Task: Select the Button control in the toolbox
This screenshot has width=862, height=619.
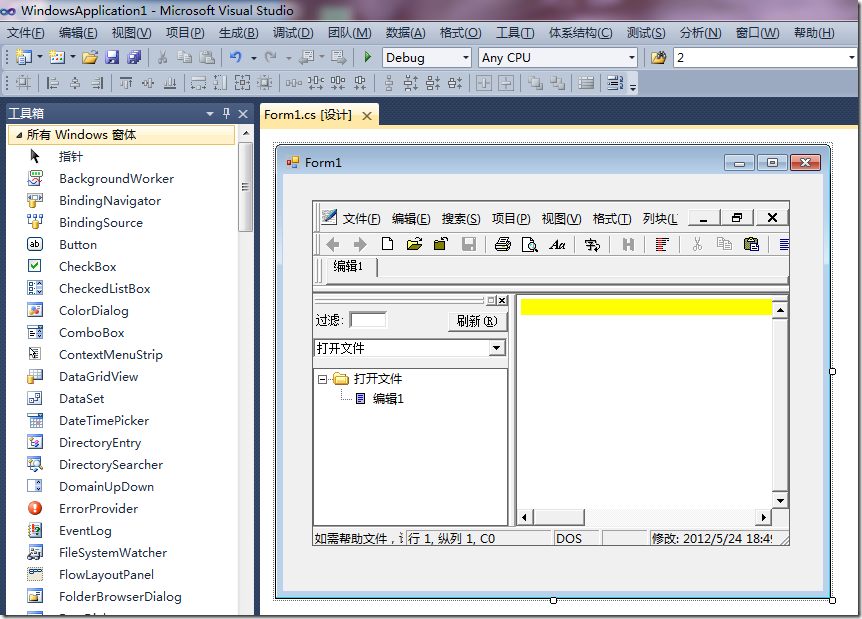Action: click(x=77, y=245)
